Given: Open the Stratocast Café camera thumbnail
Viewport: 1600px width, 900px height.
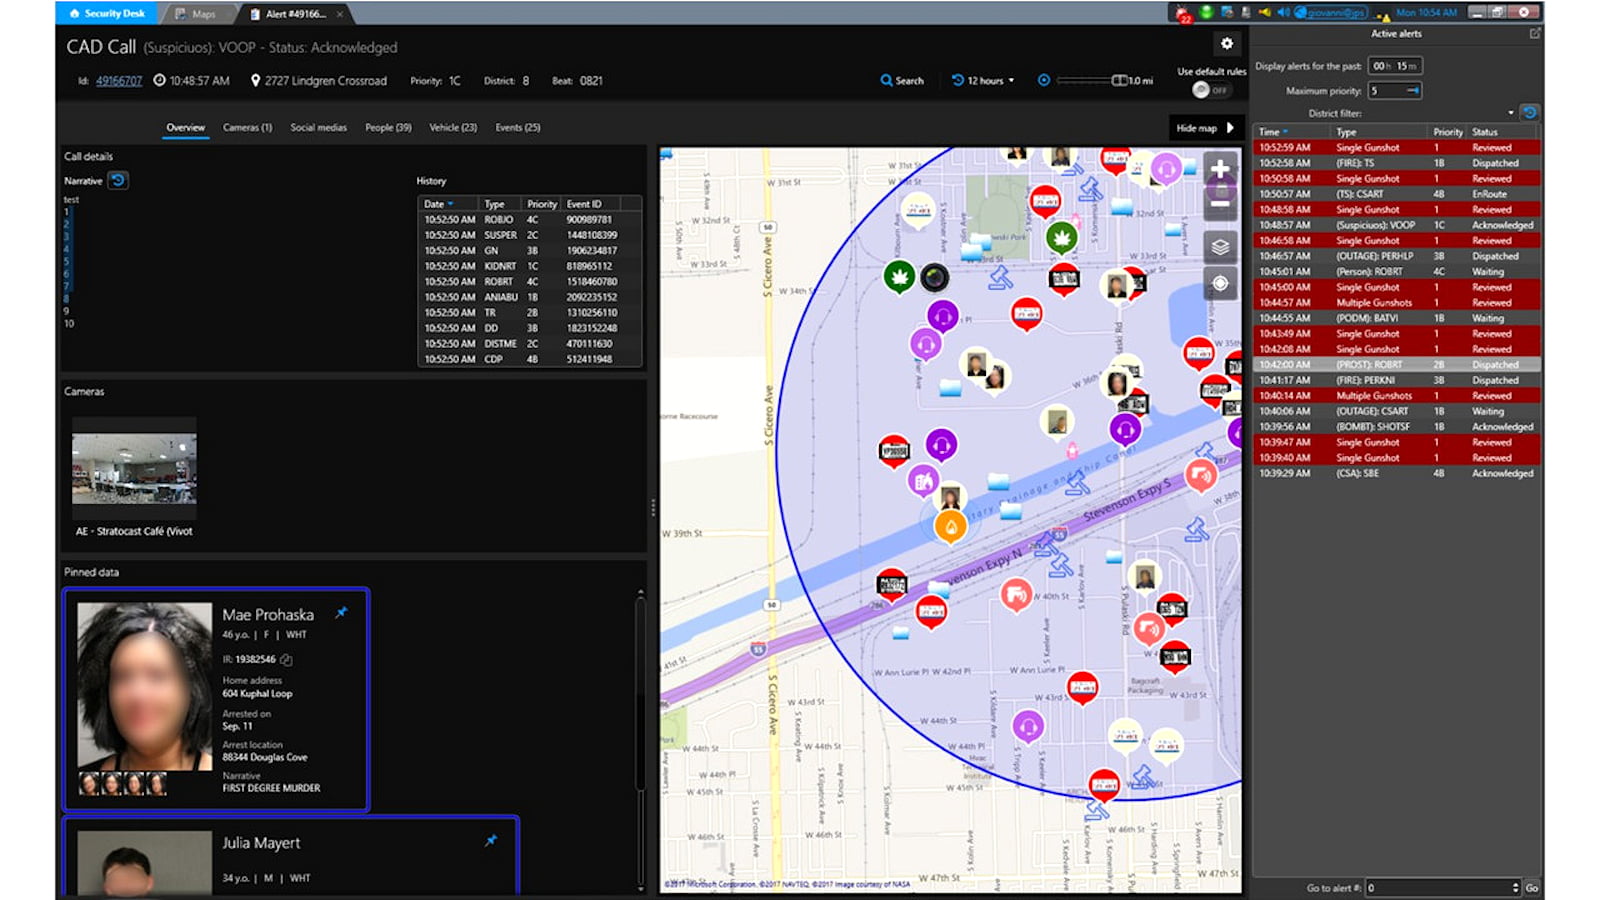Looking at the screenshot, I should point(134,467).
